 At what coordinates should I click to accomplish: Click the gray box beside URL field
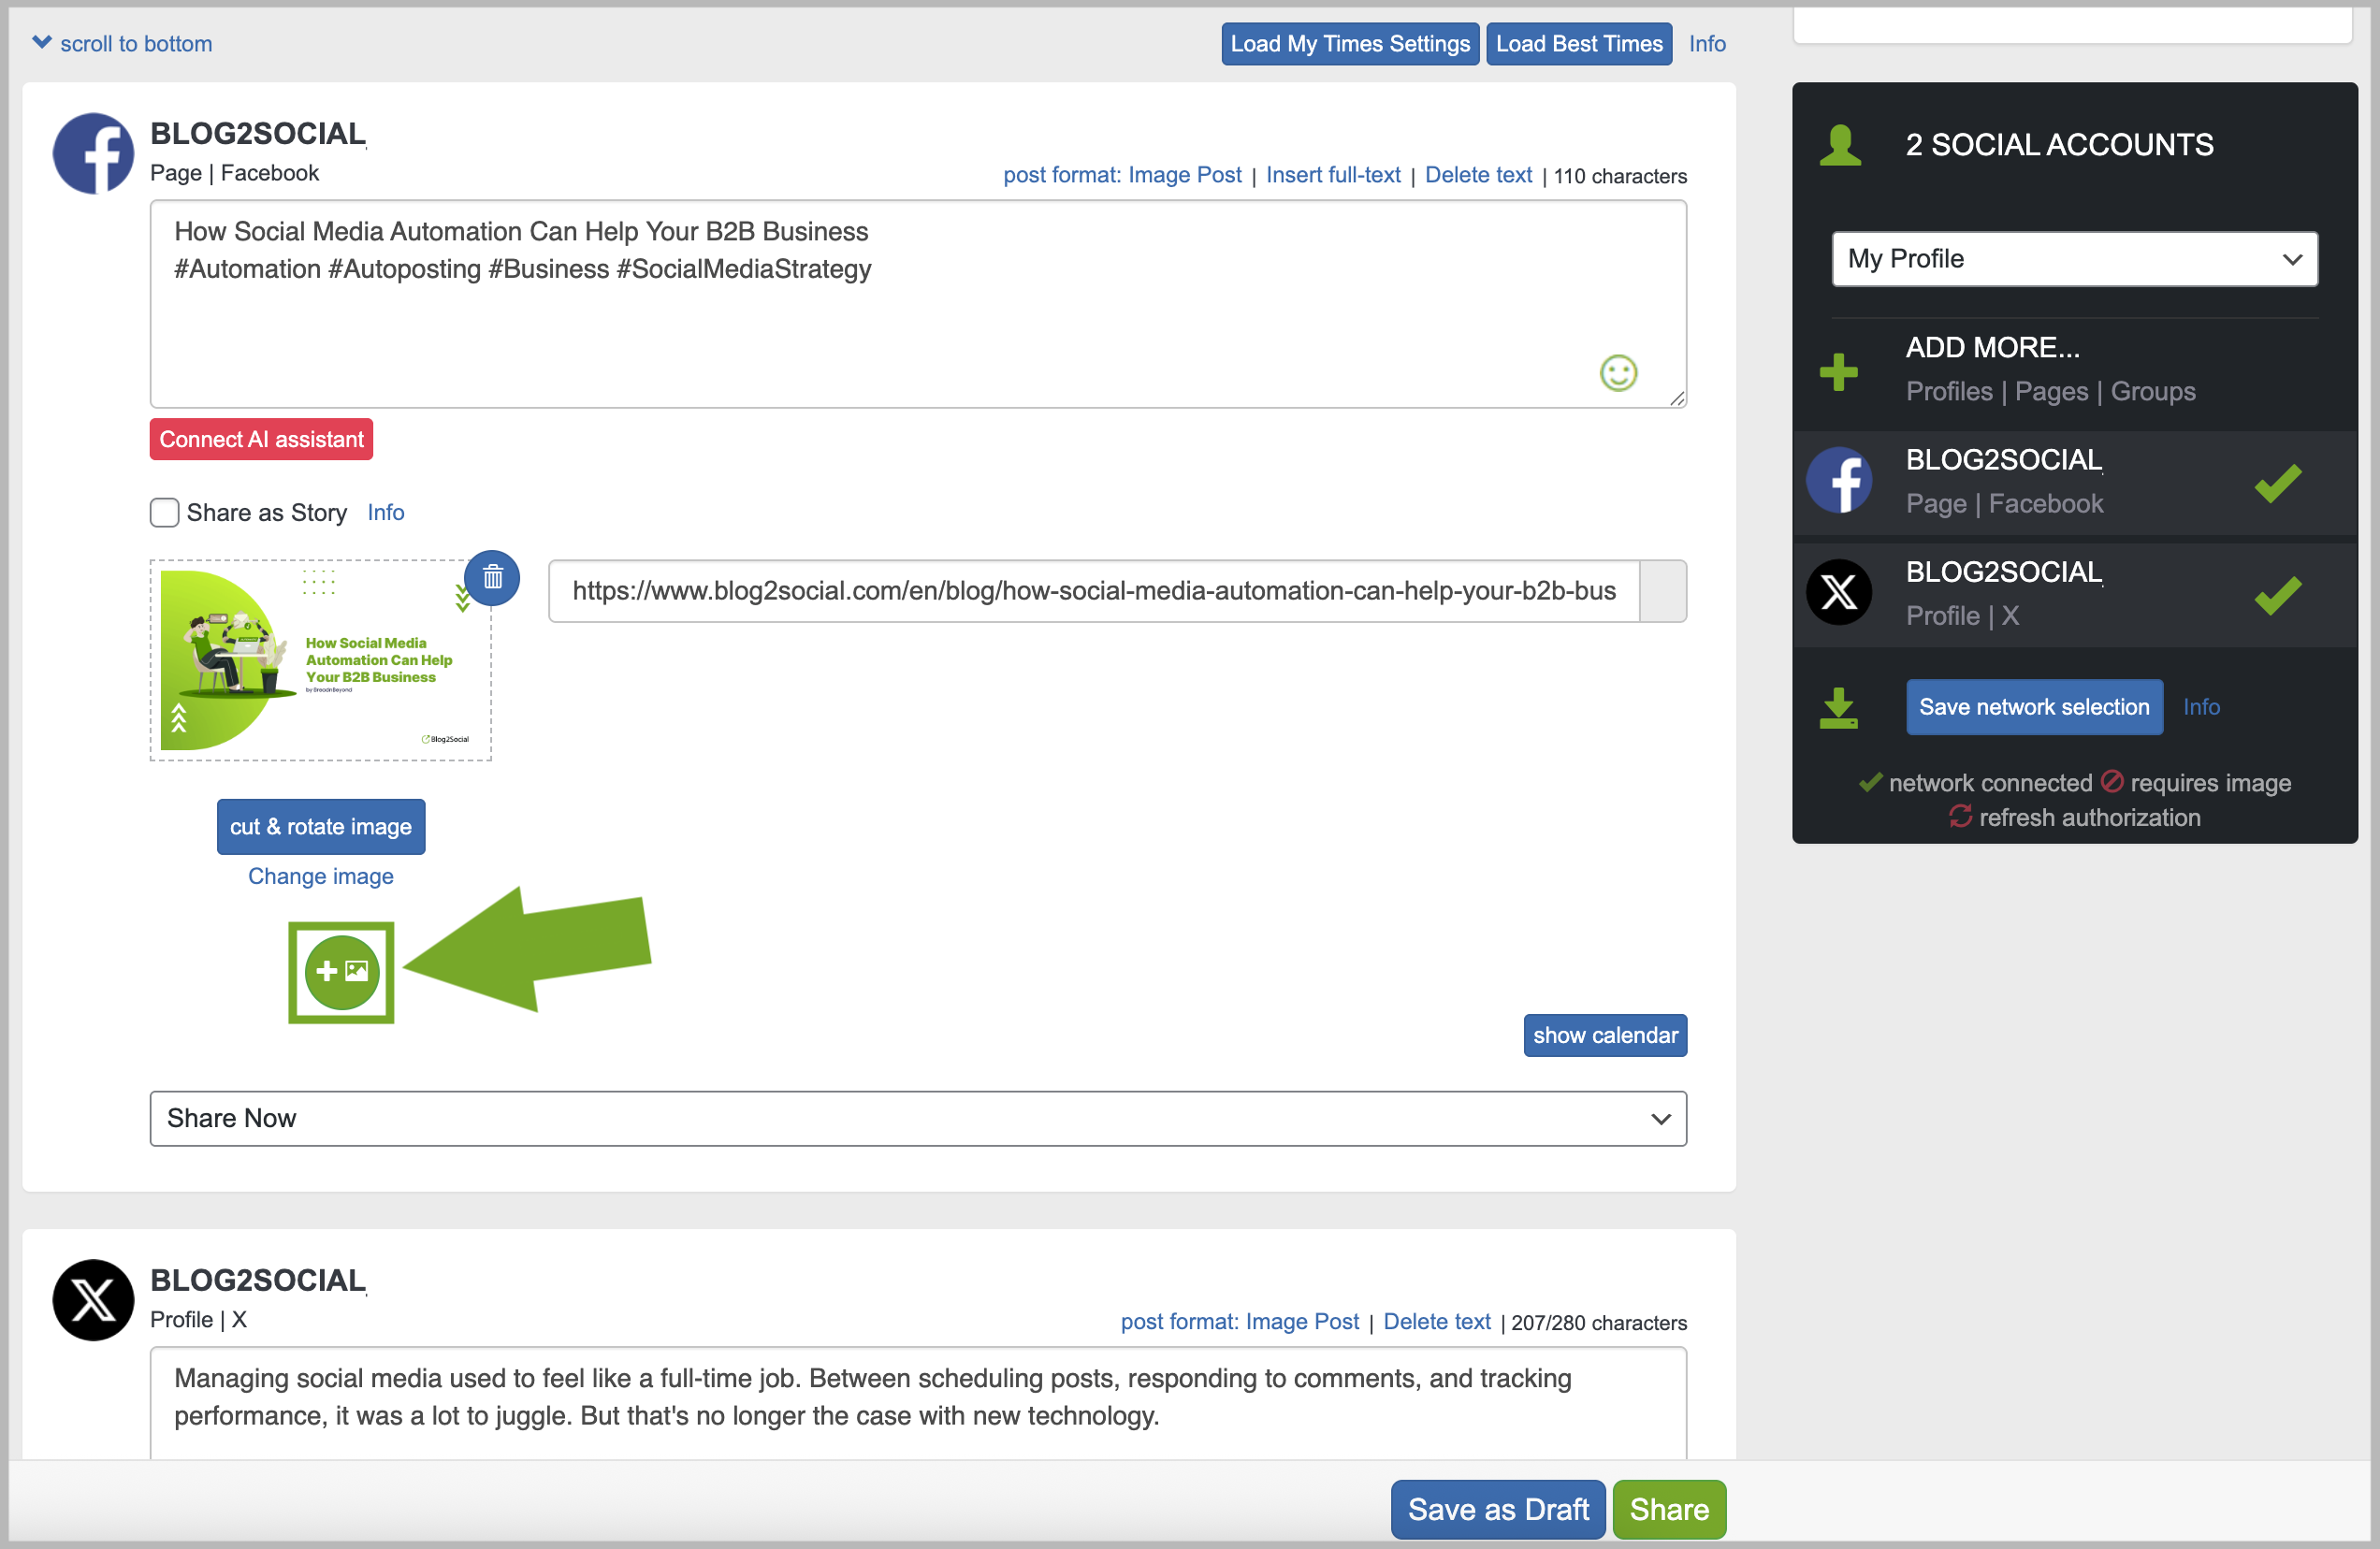click(1663, 591)
